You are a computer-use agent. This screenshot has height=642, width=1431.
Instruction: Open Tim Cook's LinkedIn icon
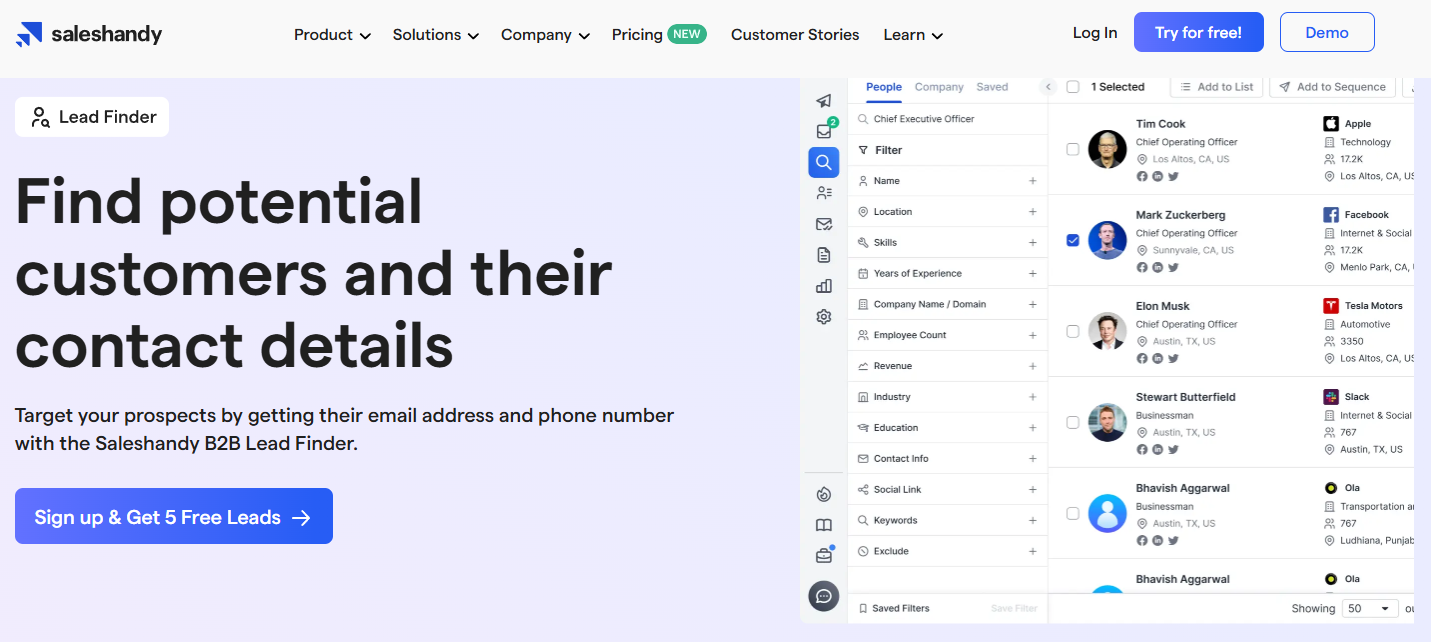coord(1157,176)
